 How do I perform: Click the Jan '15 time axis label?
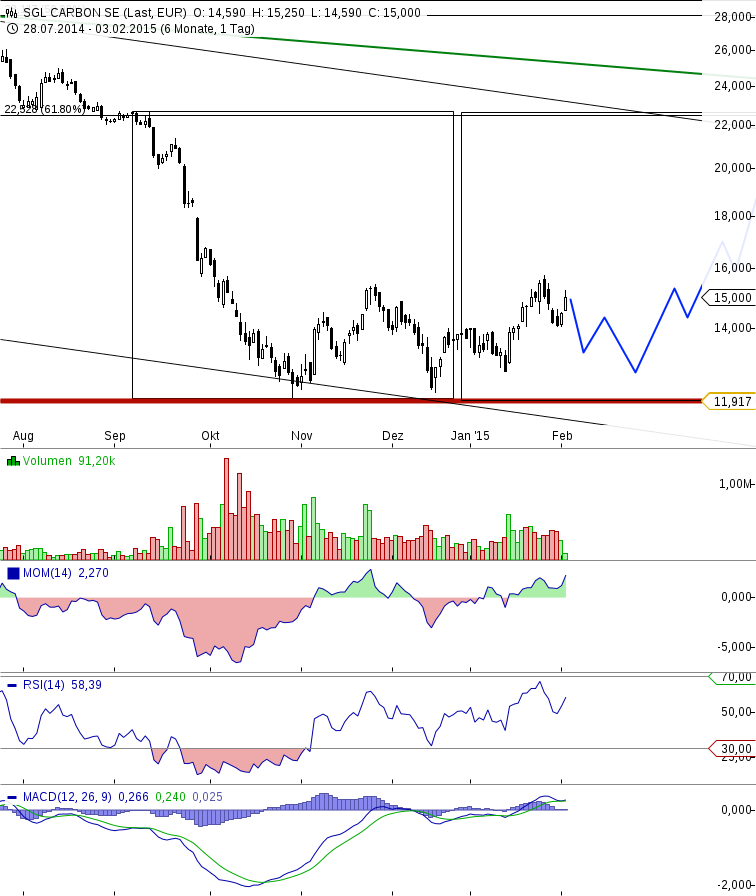point(470,436)
